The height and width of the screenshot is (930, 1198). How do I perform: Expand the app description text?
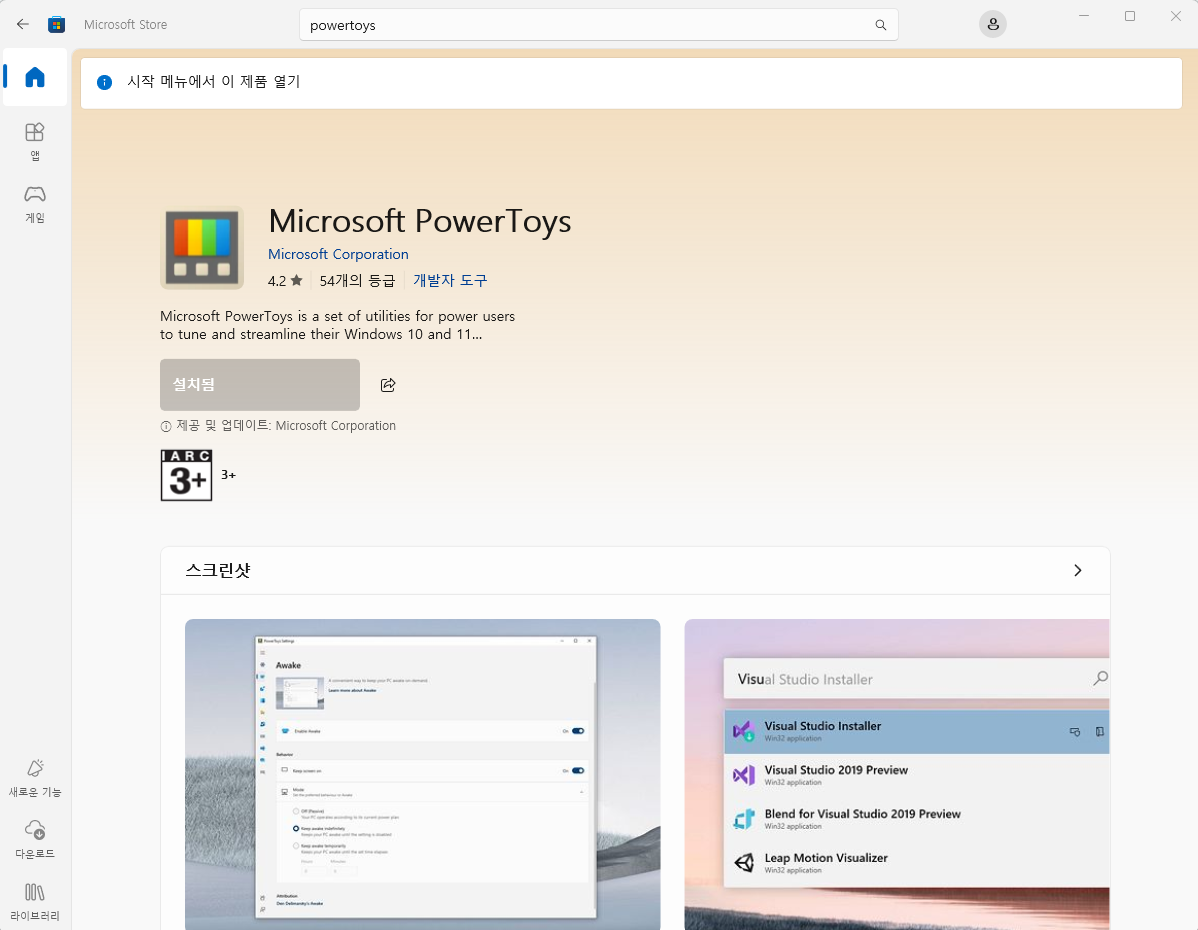pos(337,326)
